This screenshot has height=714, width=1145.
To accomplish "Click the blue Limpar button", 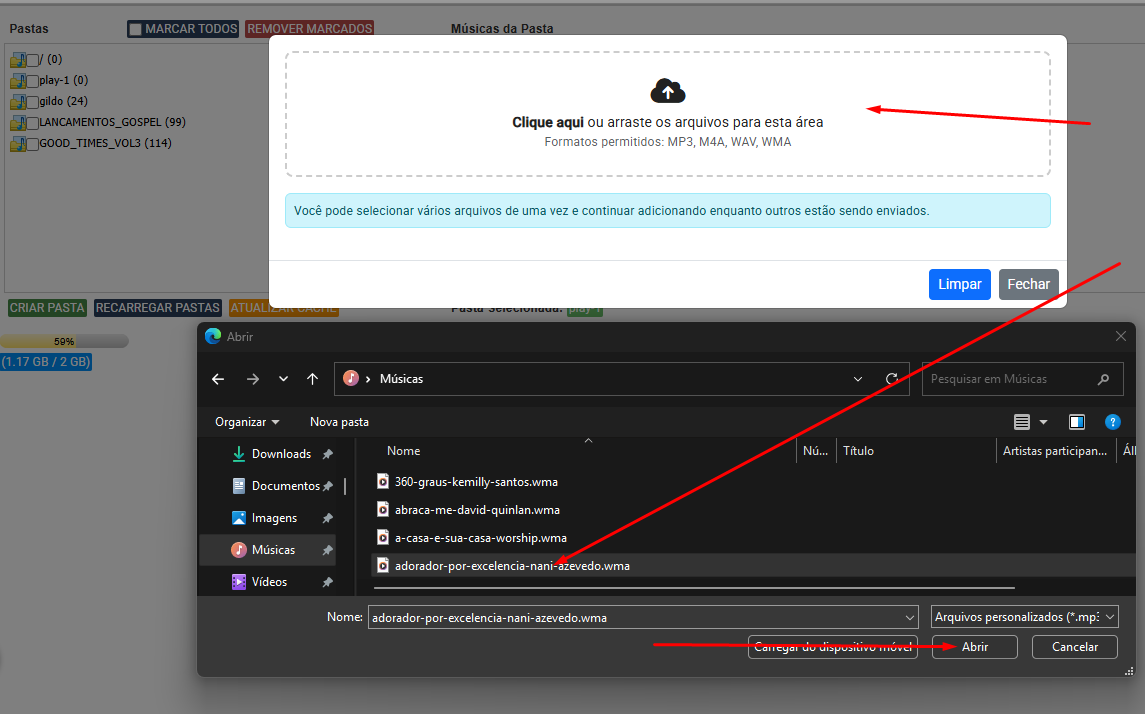I will pos(959,284).
